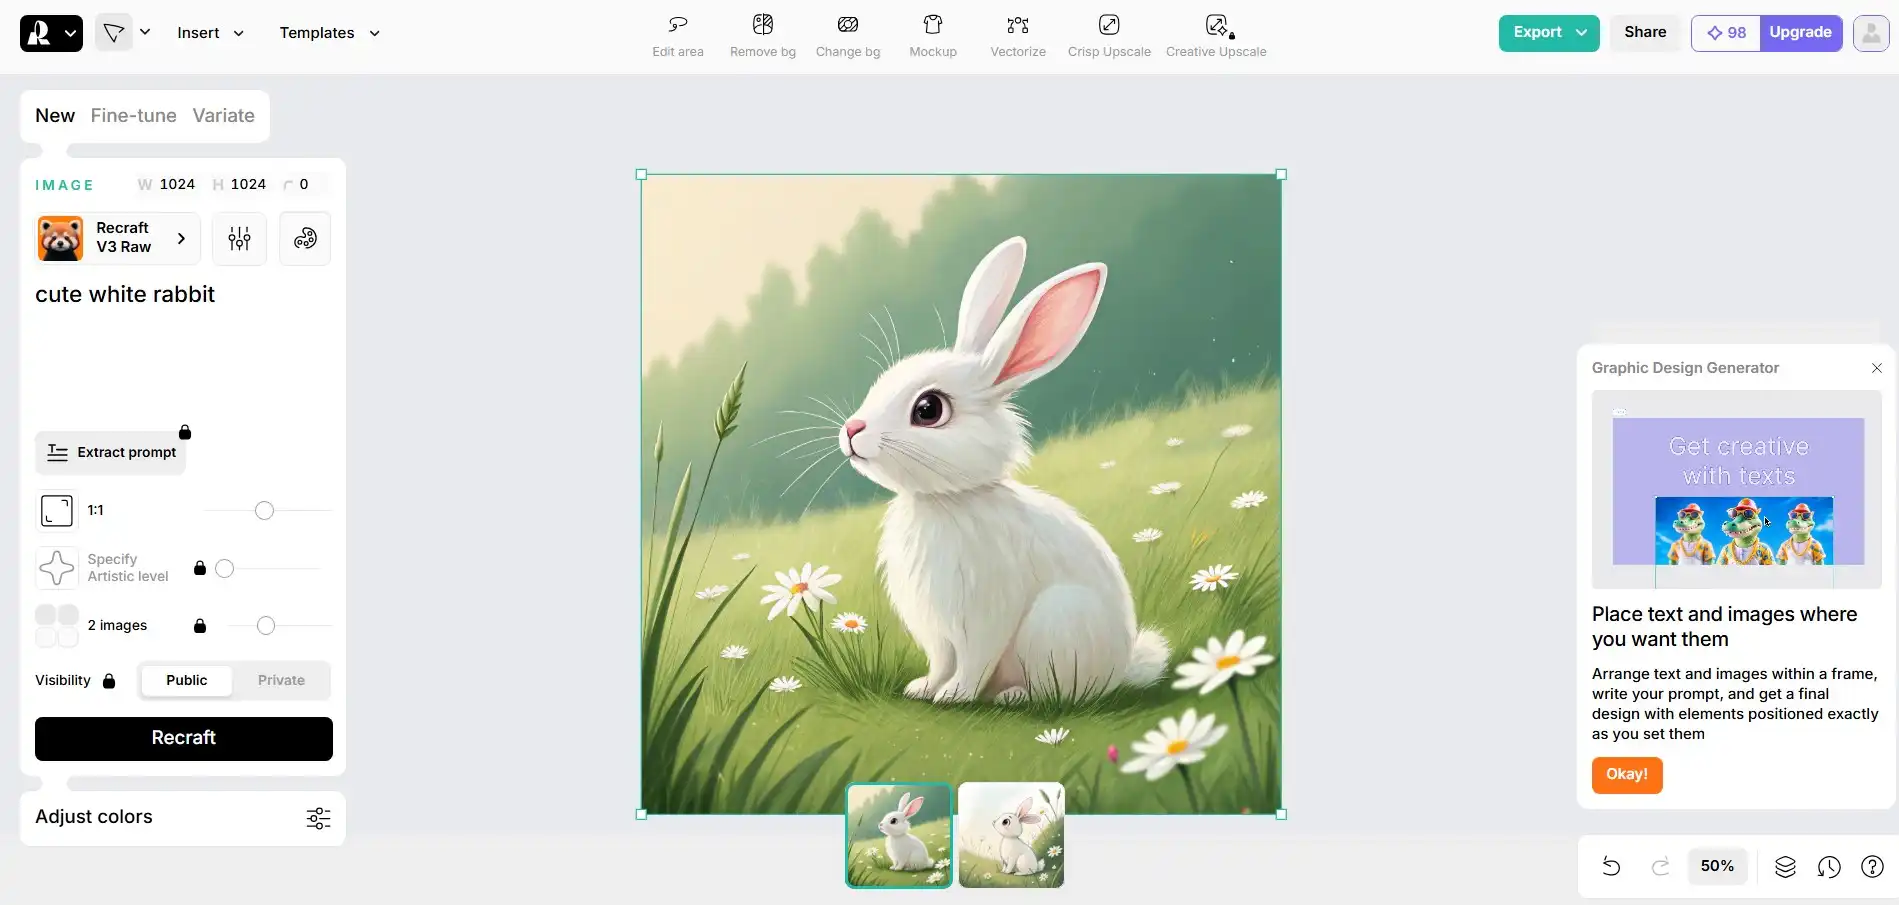Click the aspect ratio slider handle
1899x905 pixels.
(x=264, y=511)
